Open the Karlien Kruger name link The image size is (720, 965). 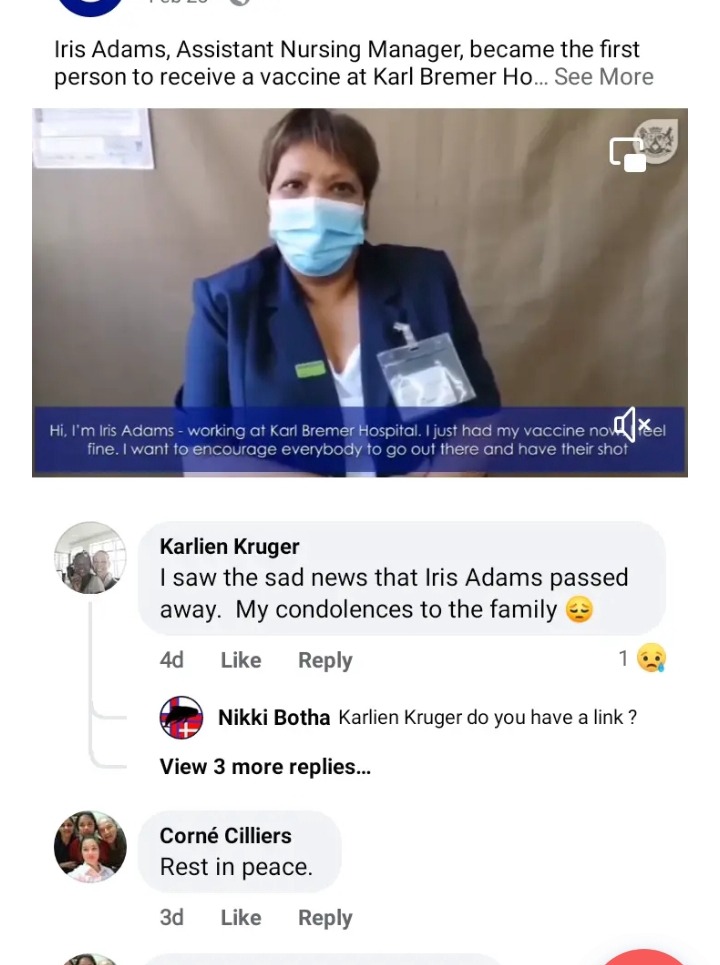click(x=230, y=547)
